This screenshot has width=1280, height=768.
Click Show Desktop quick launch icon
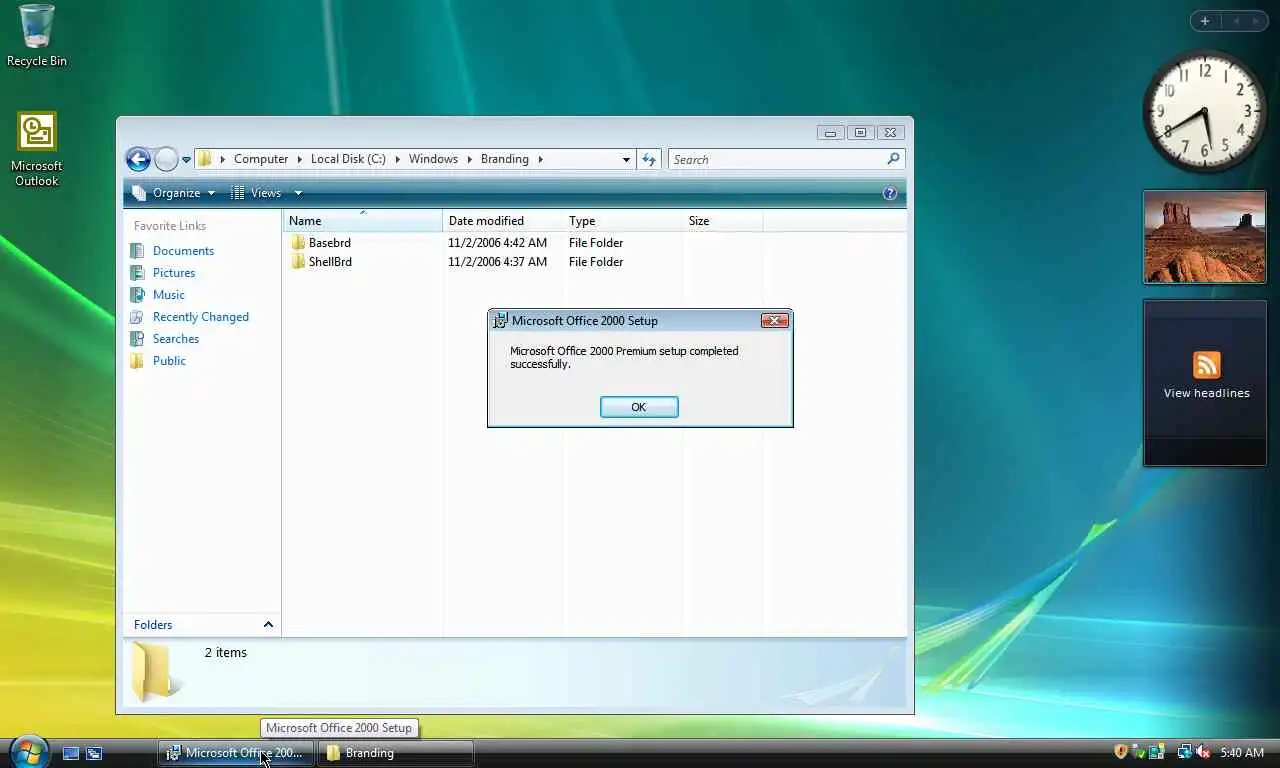[x=71, y=753]
